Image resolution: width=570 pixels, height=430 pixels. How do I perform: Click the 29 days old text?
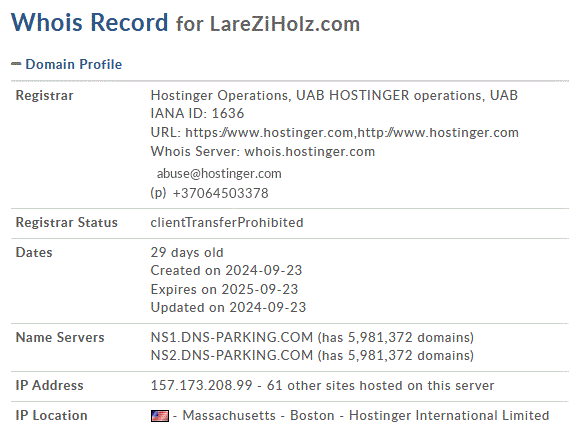[187, 253]
